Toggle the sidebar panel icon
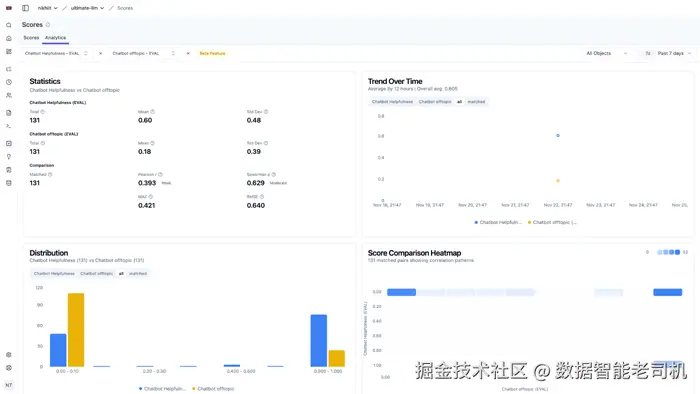 [25, 8]
